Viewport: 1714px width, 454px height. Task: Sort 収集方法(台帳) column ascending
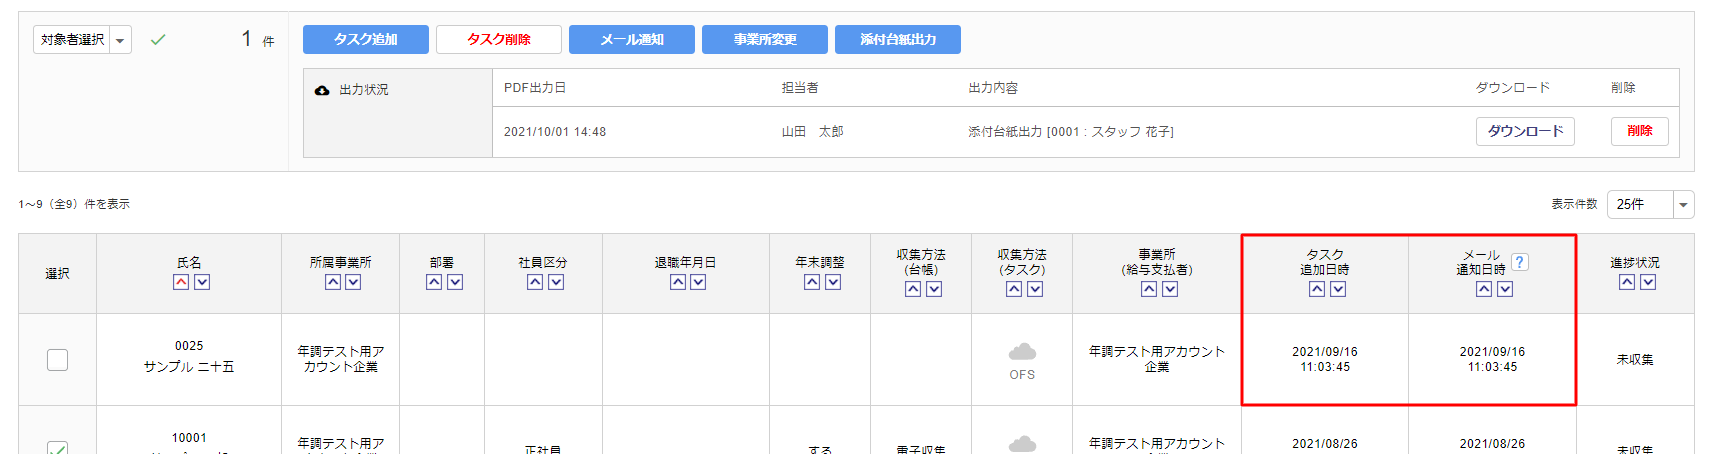(913, 289)
